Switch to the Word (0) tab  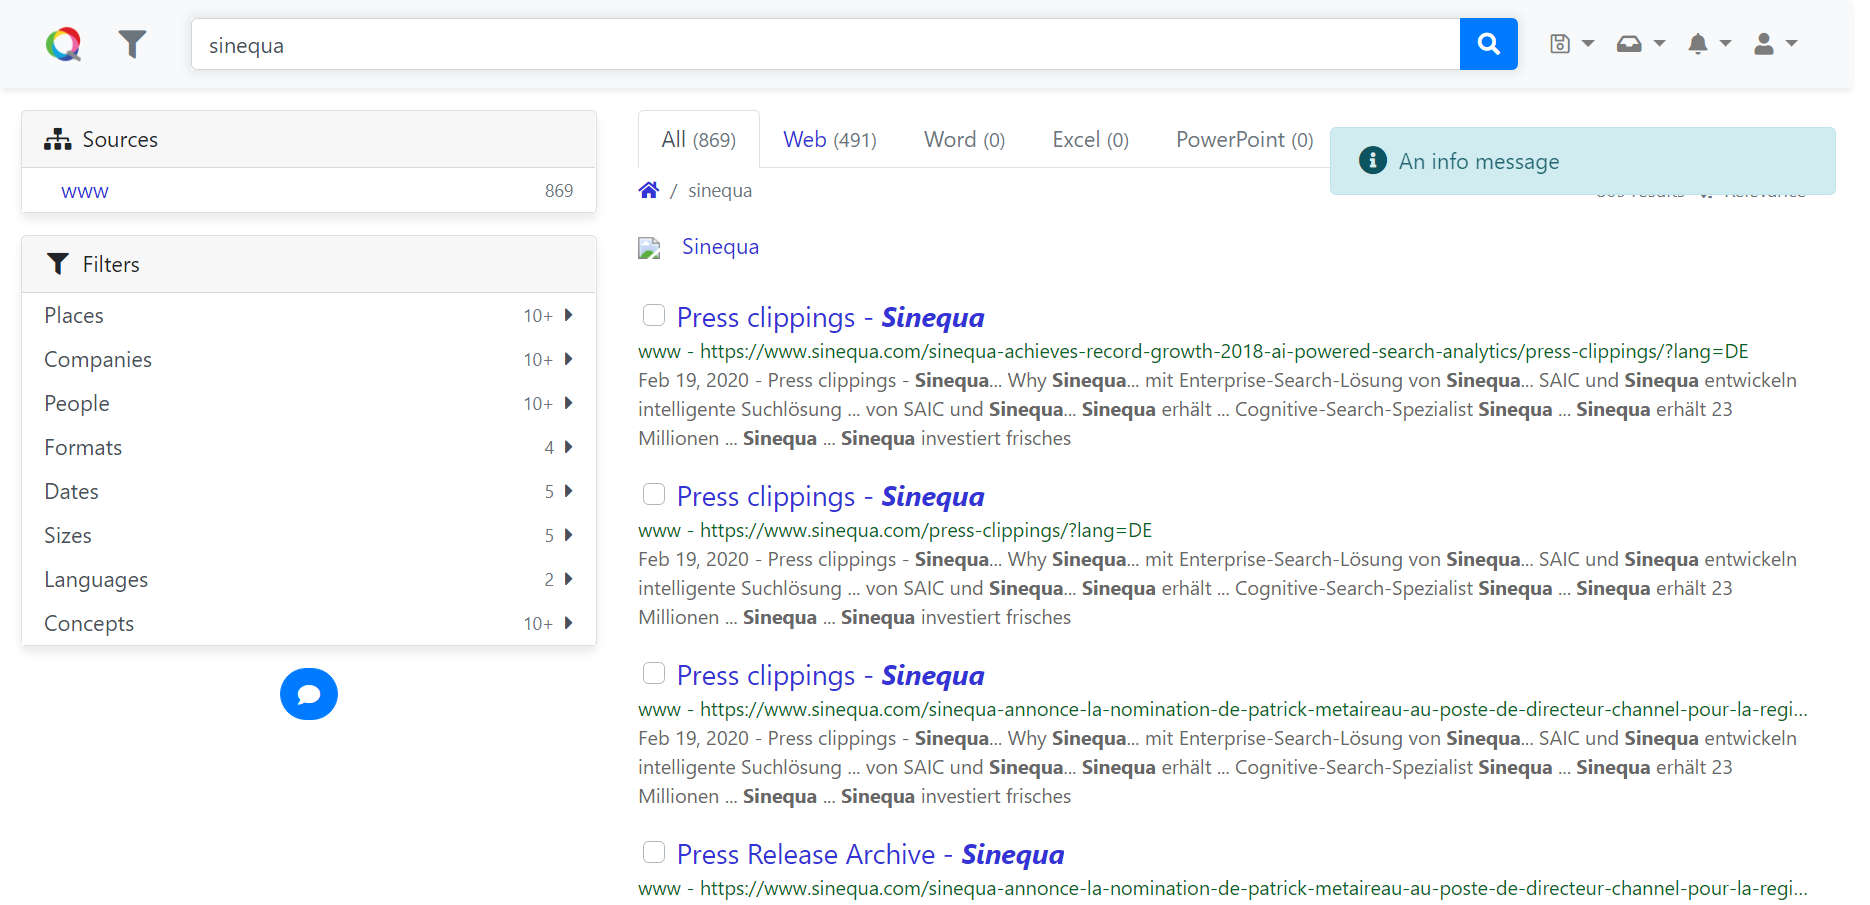pyautogui.click(x=964, y=139)
